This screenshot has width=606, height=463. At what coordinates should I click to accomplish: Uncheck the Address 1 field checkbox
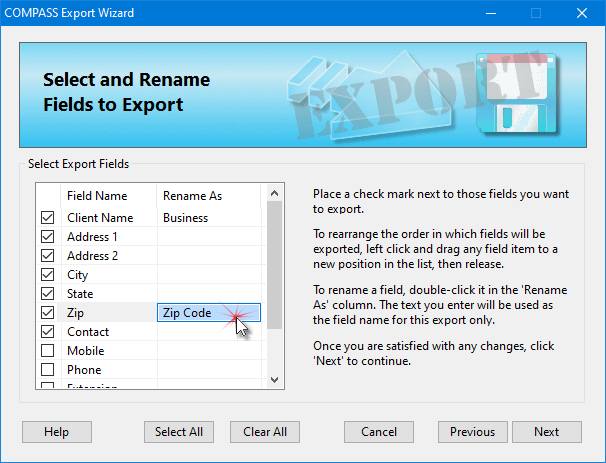pos(48,237)
